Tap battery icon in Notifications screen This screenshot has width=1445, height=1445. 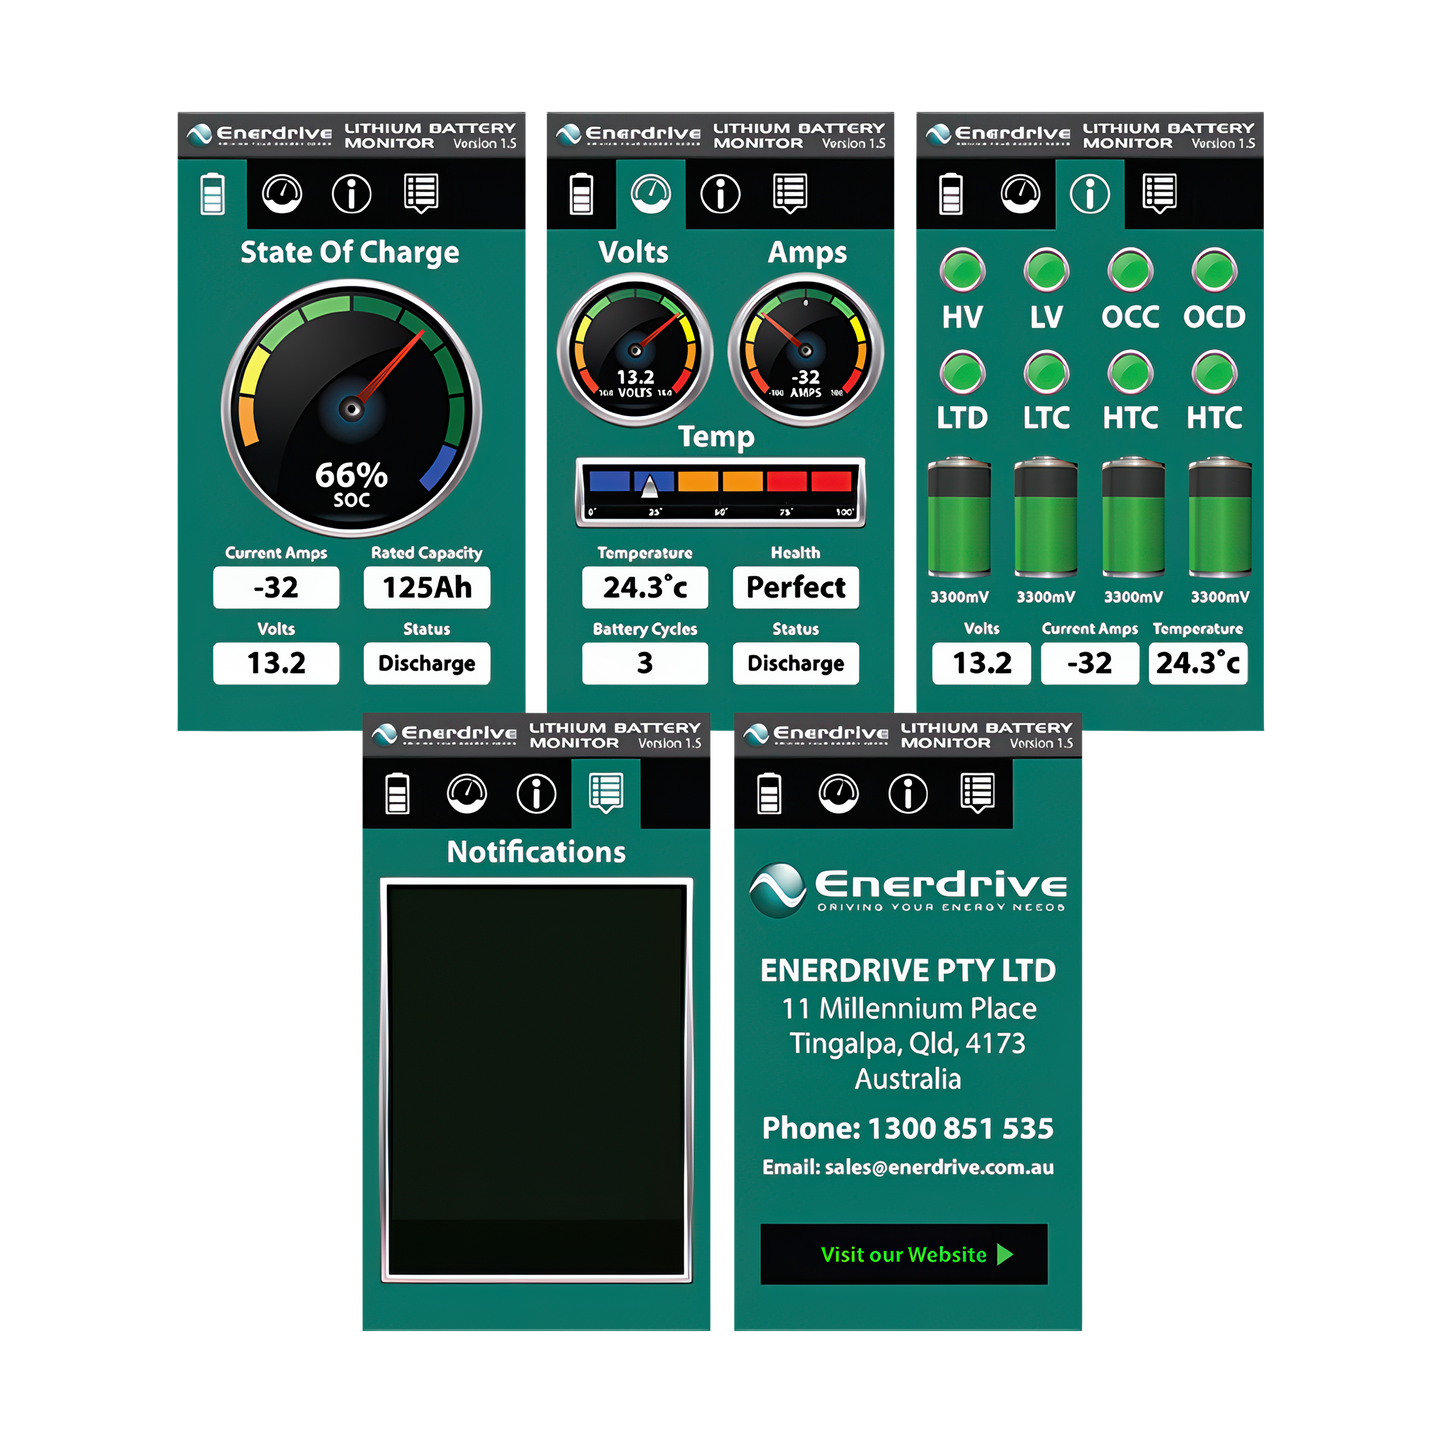(x=397, y=793)
